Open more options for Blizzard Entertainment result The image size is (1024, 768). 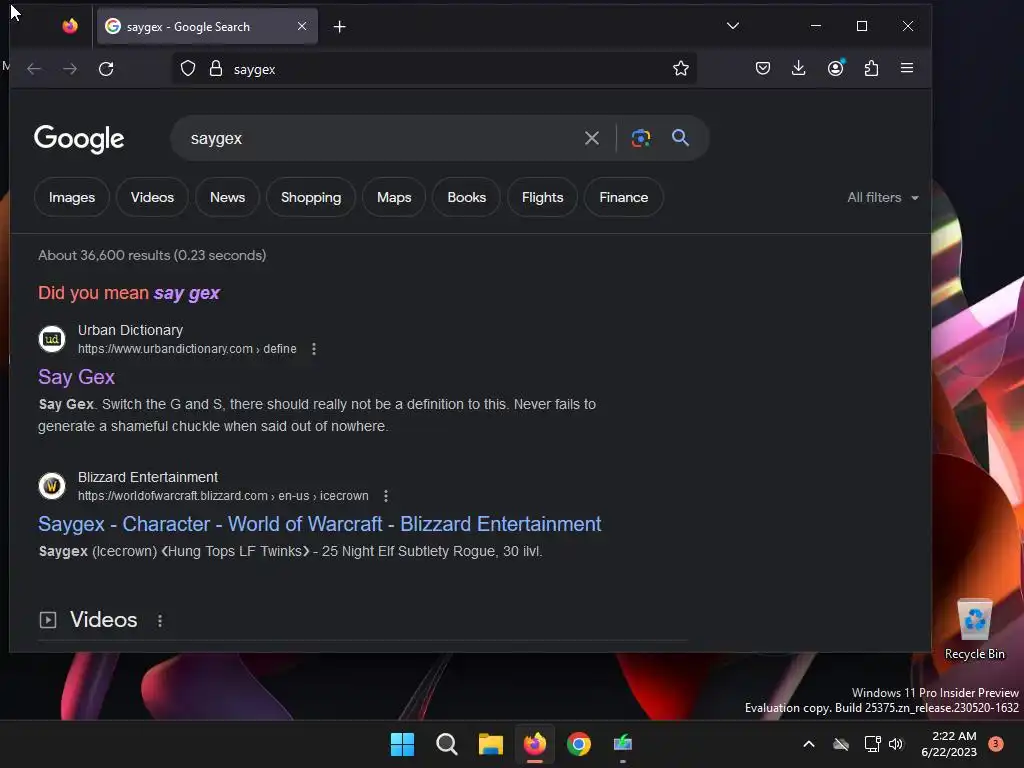click(386, 496)
